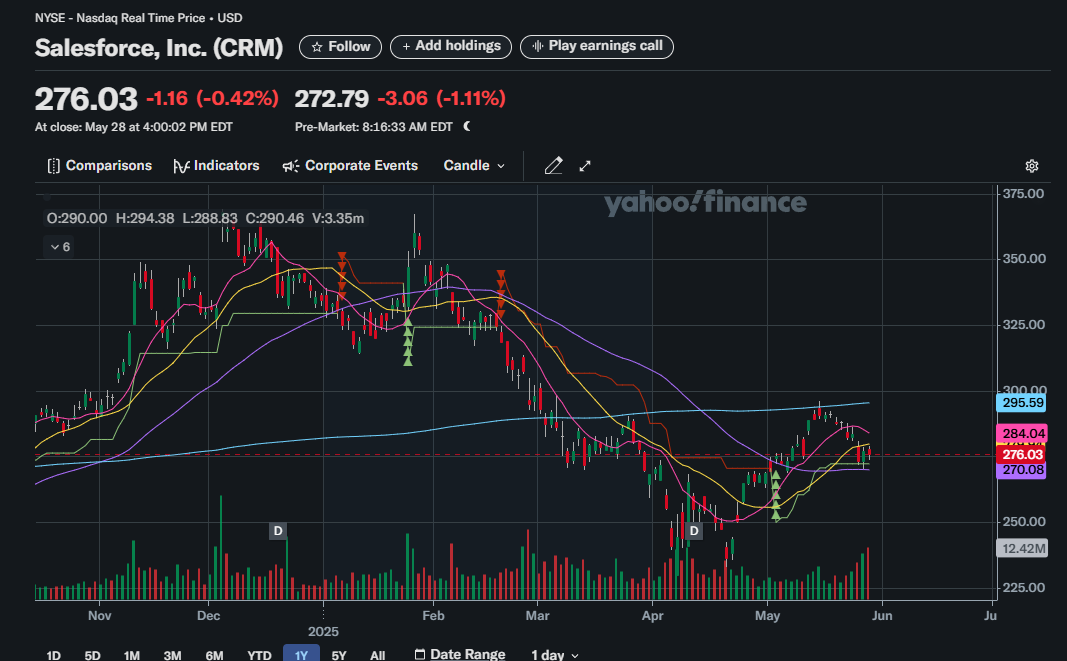Viewport: 1067px width, 661px height.
Task: Click the 295.59 blue price label
Action: pos(1022,403)
